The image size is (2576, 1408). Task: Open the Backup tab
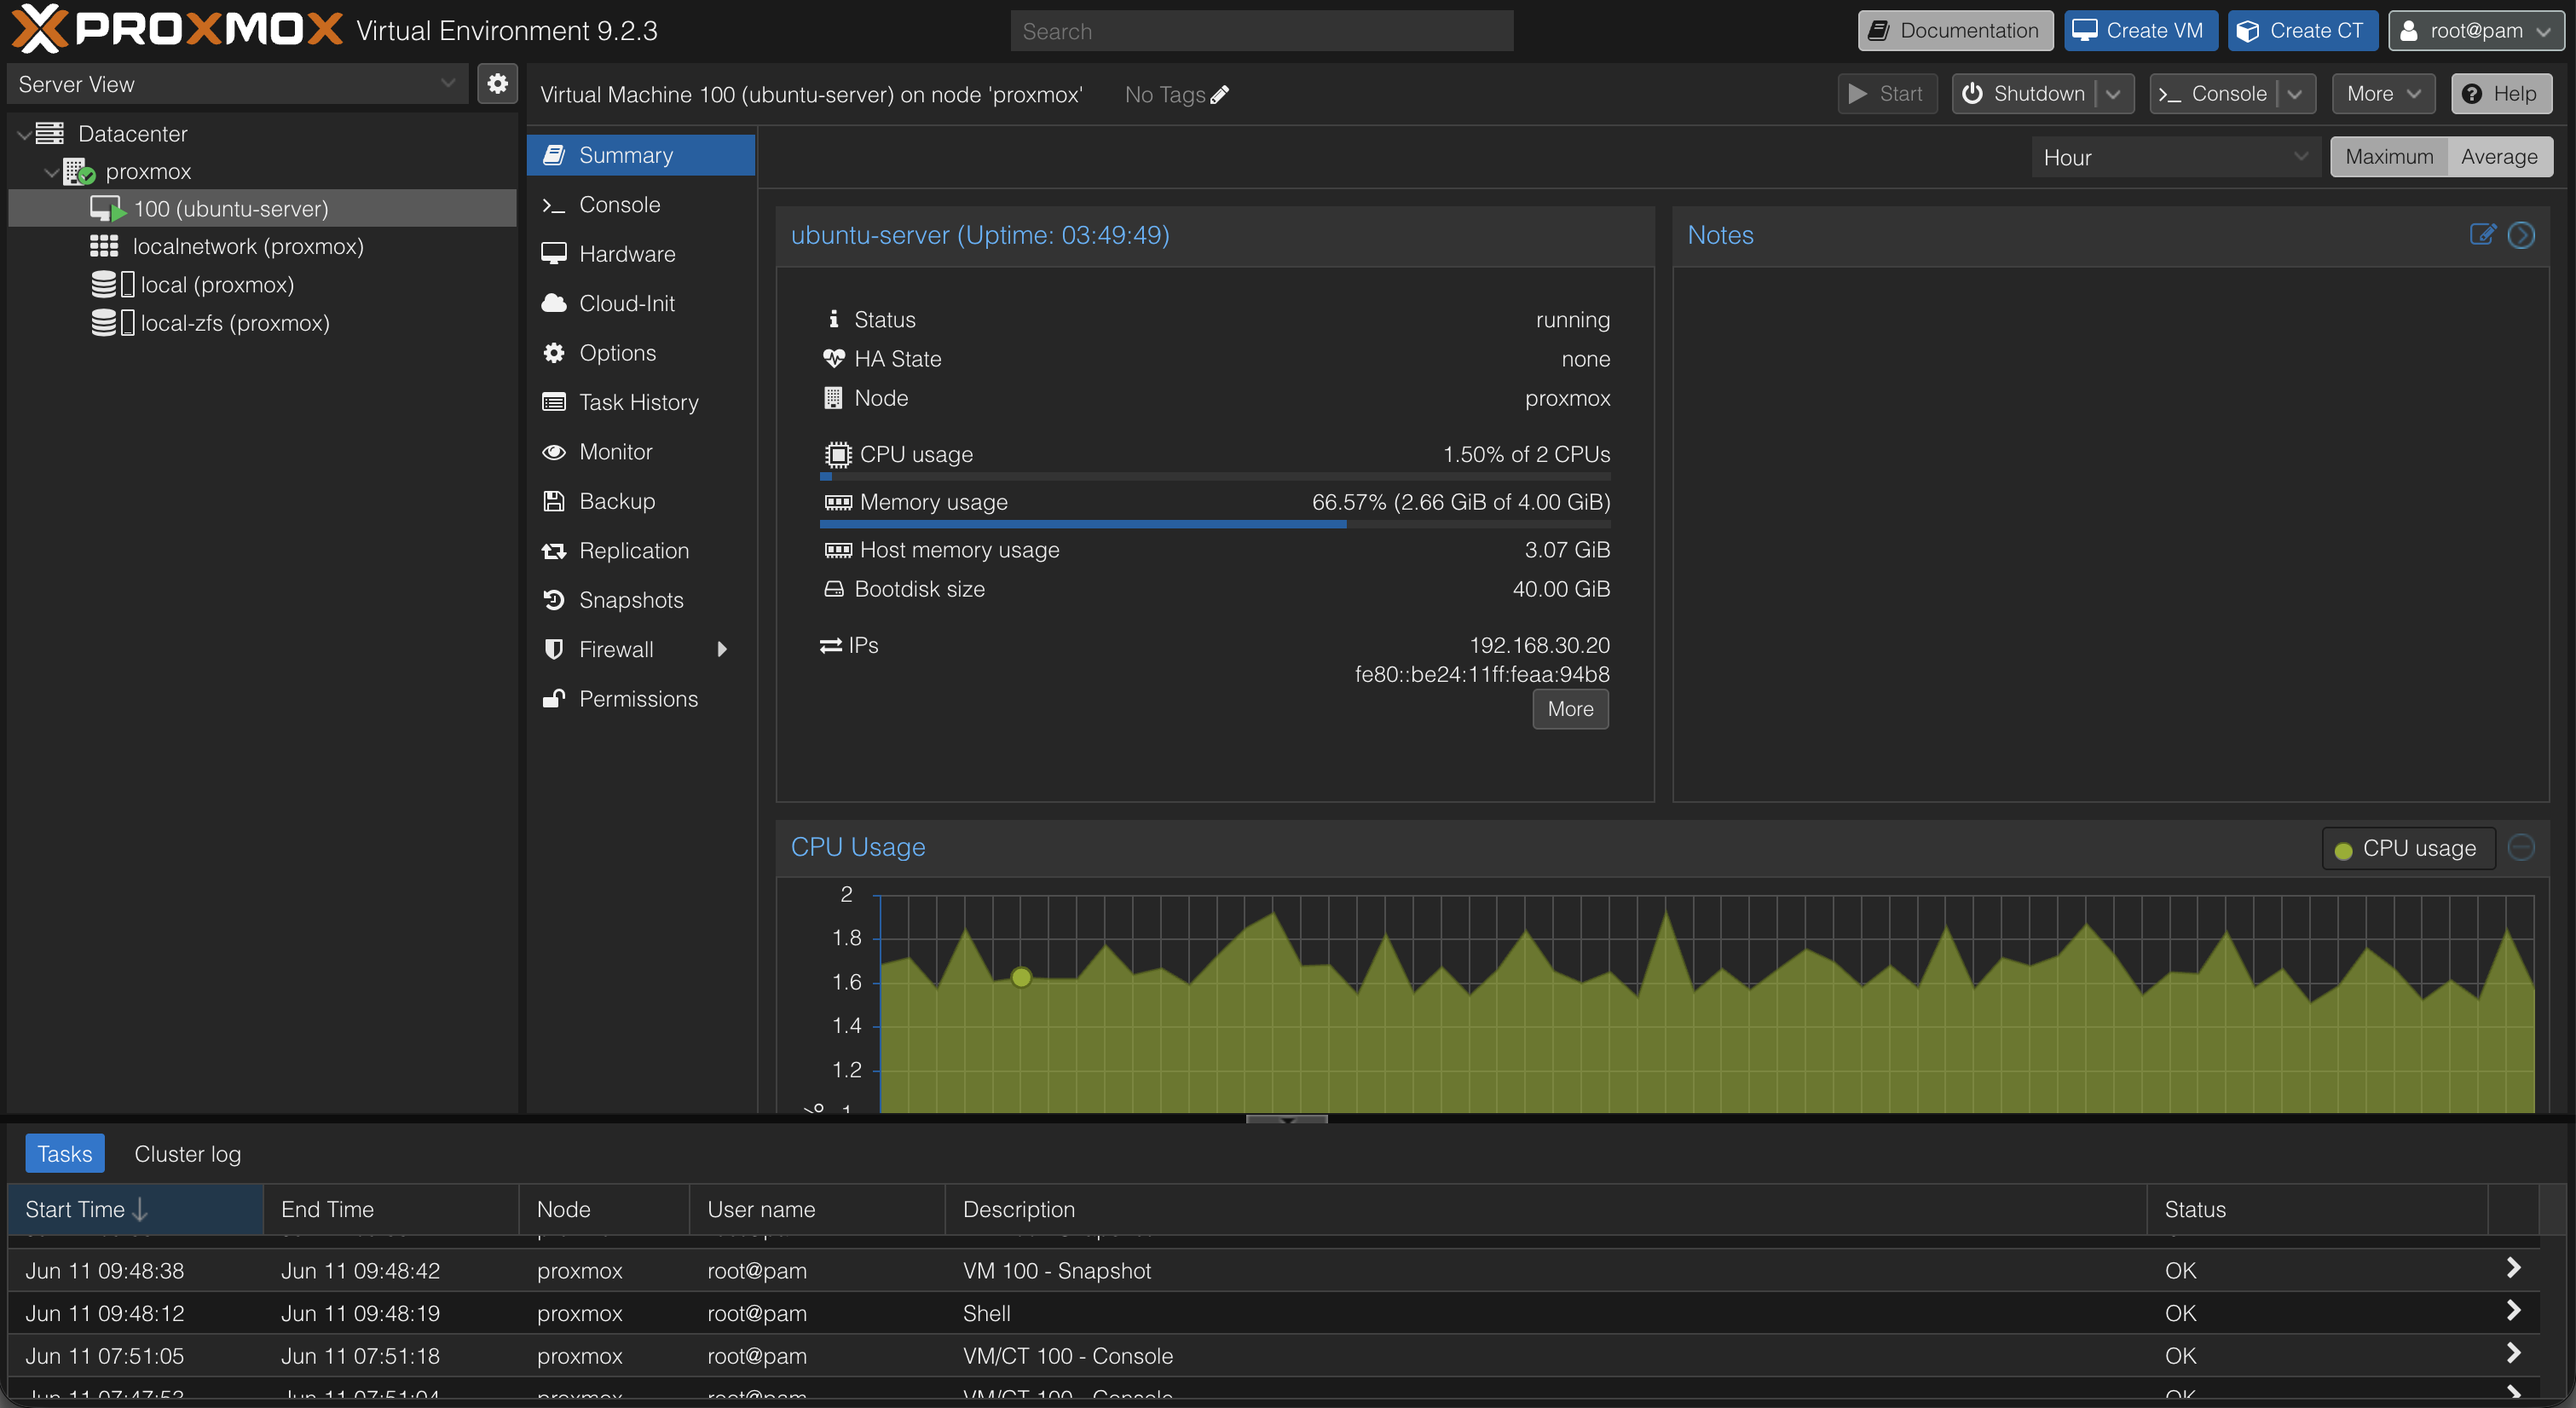(x=641, y=501)
